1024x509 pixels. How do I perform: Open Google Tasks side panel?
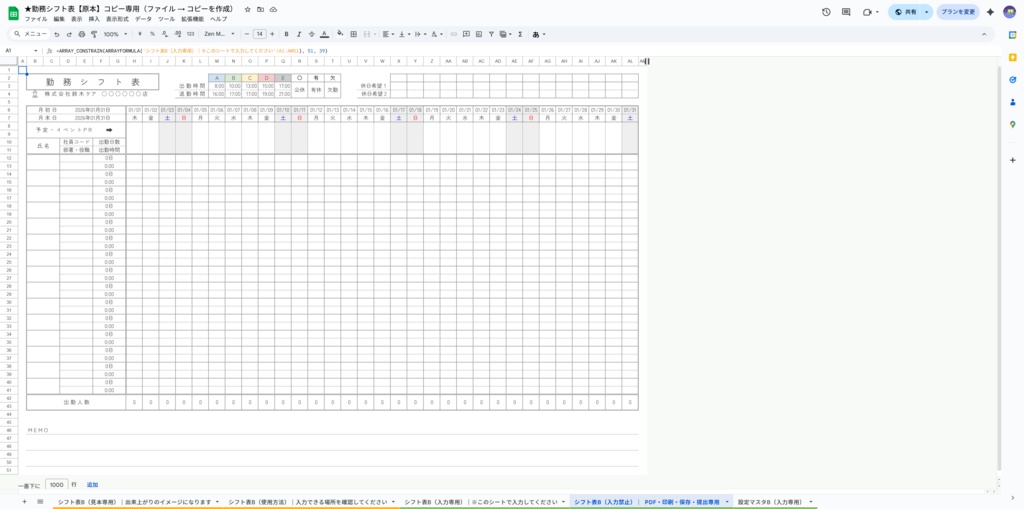tap(1012, 80)
